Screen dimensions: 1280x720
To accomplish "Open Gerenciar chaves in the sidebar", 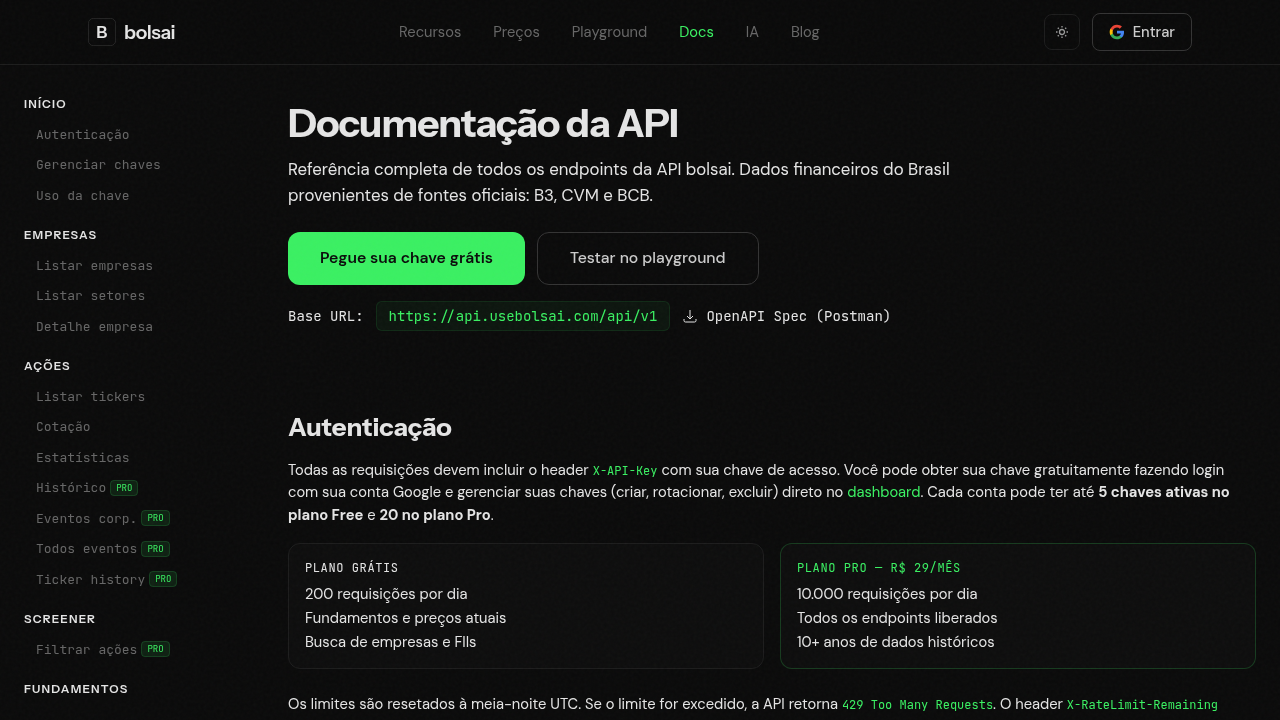I will [98, 165].
